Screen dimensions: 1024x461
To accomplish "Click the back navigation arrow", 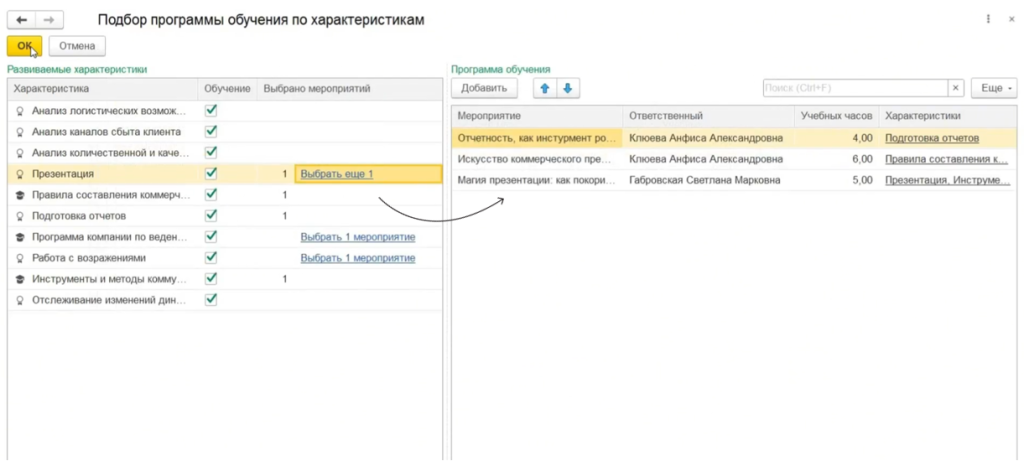I will [22, 20].
